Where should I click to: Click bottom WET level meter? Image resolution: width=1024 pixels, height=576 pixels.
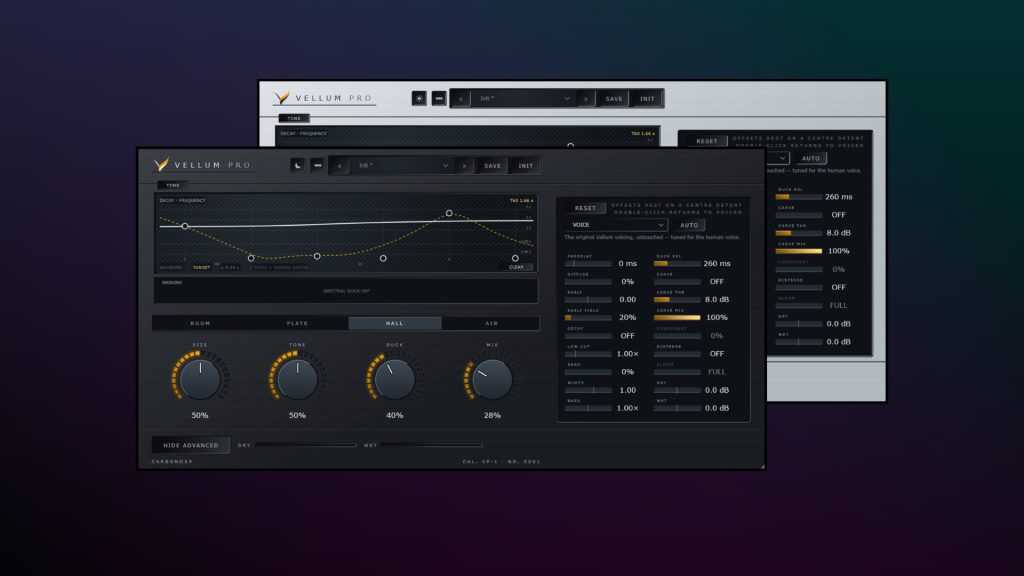click(432, 445)
